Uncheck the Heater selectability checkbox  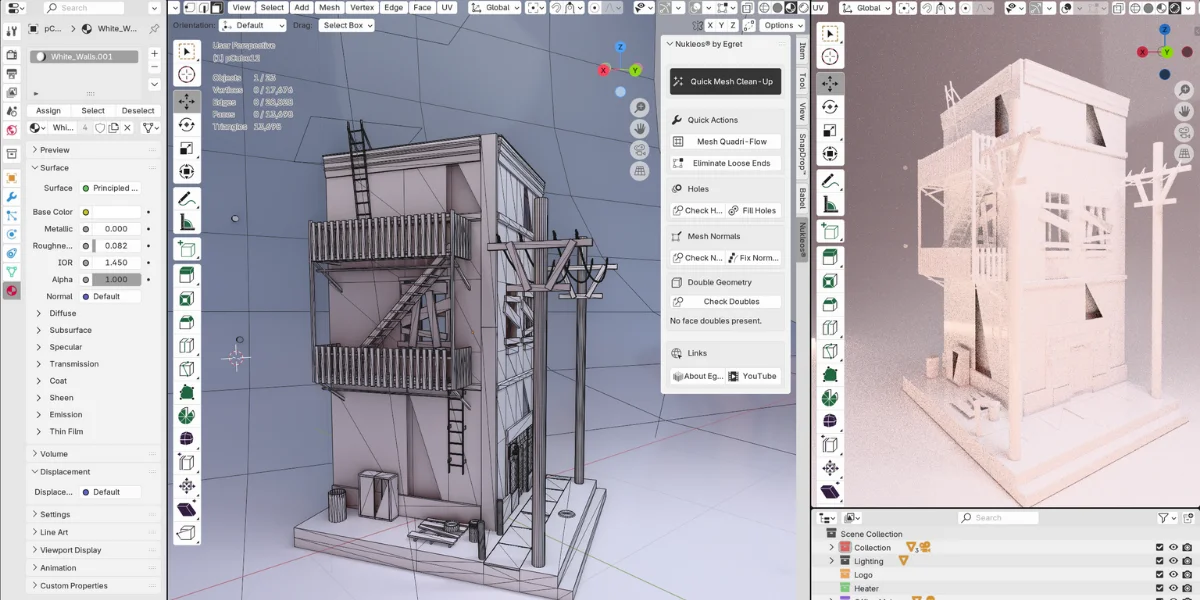[x=1160, y=588]
